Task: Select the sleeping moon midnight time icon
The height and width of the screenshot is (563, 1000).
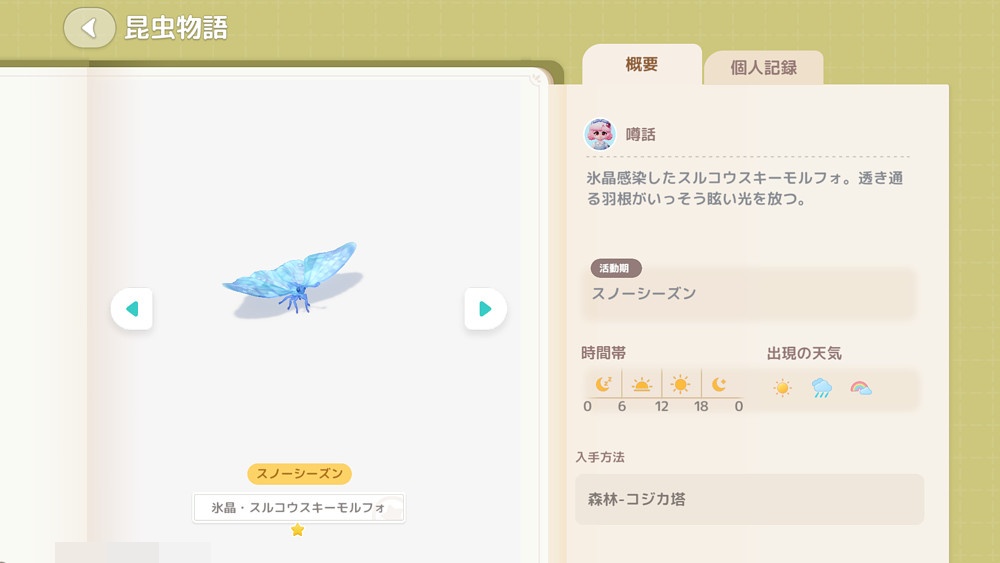Action: [x=603, y=384]
